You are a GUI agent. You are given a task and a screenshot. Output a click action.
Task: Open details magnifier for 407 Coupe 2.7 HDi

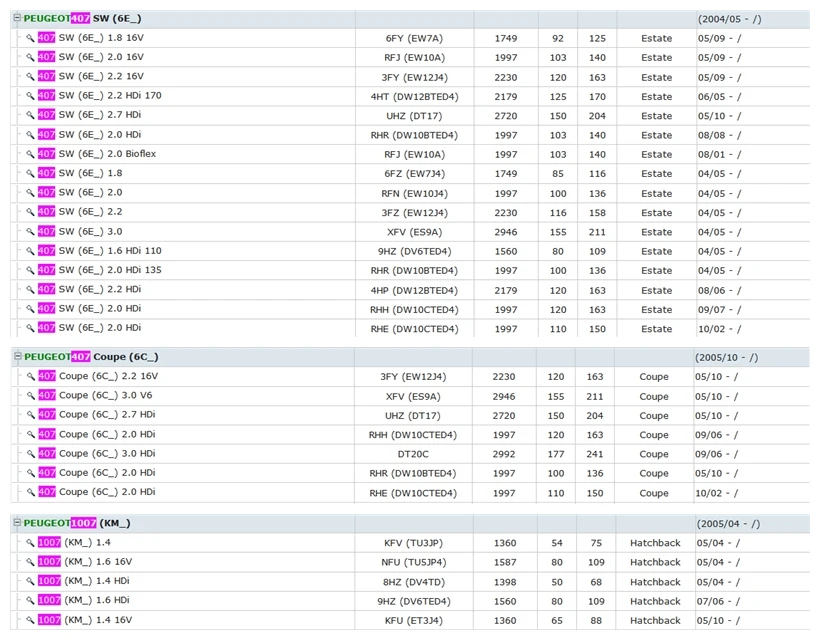tap(31, 415)
